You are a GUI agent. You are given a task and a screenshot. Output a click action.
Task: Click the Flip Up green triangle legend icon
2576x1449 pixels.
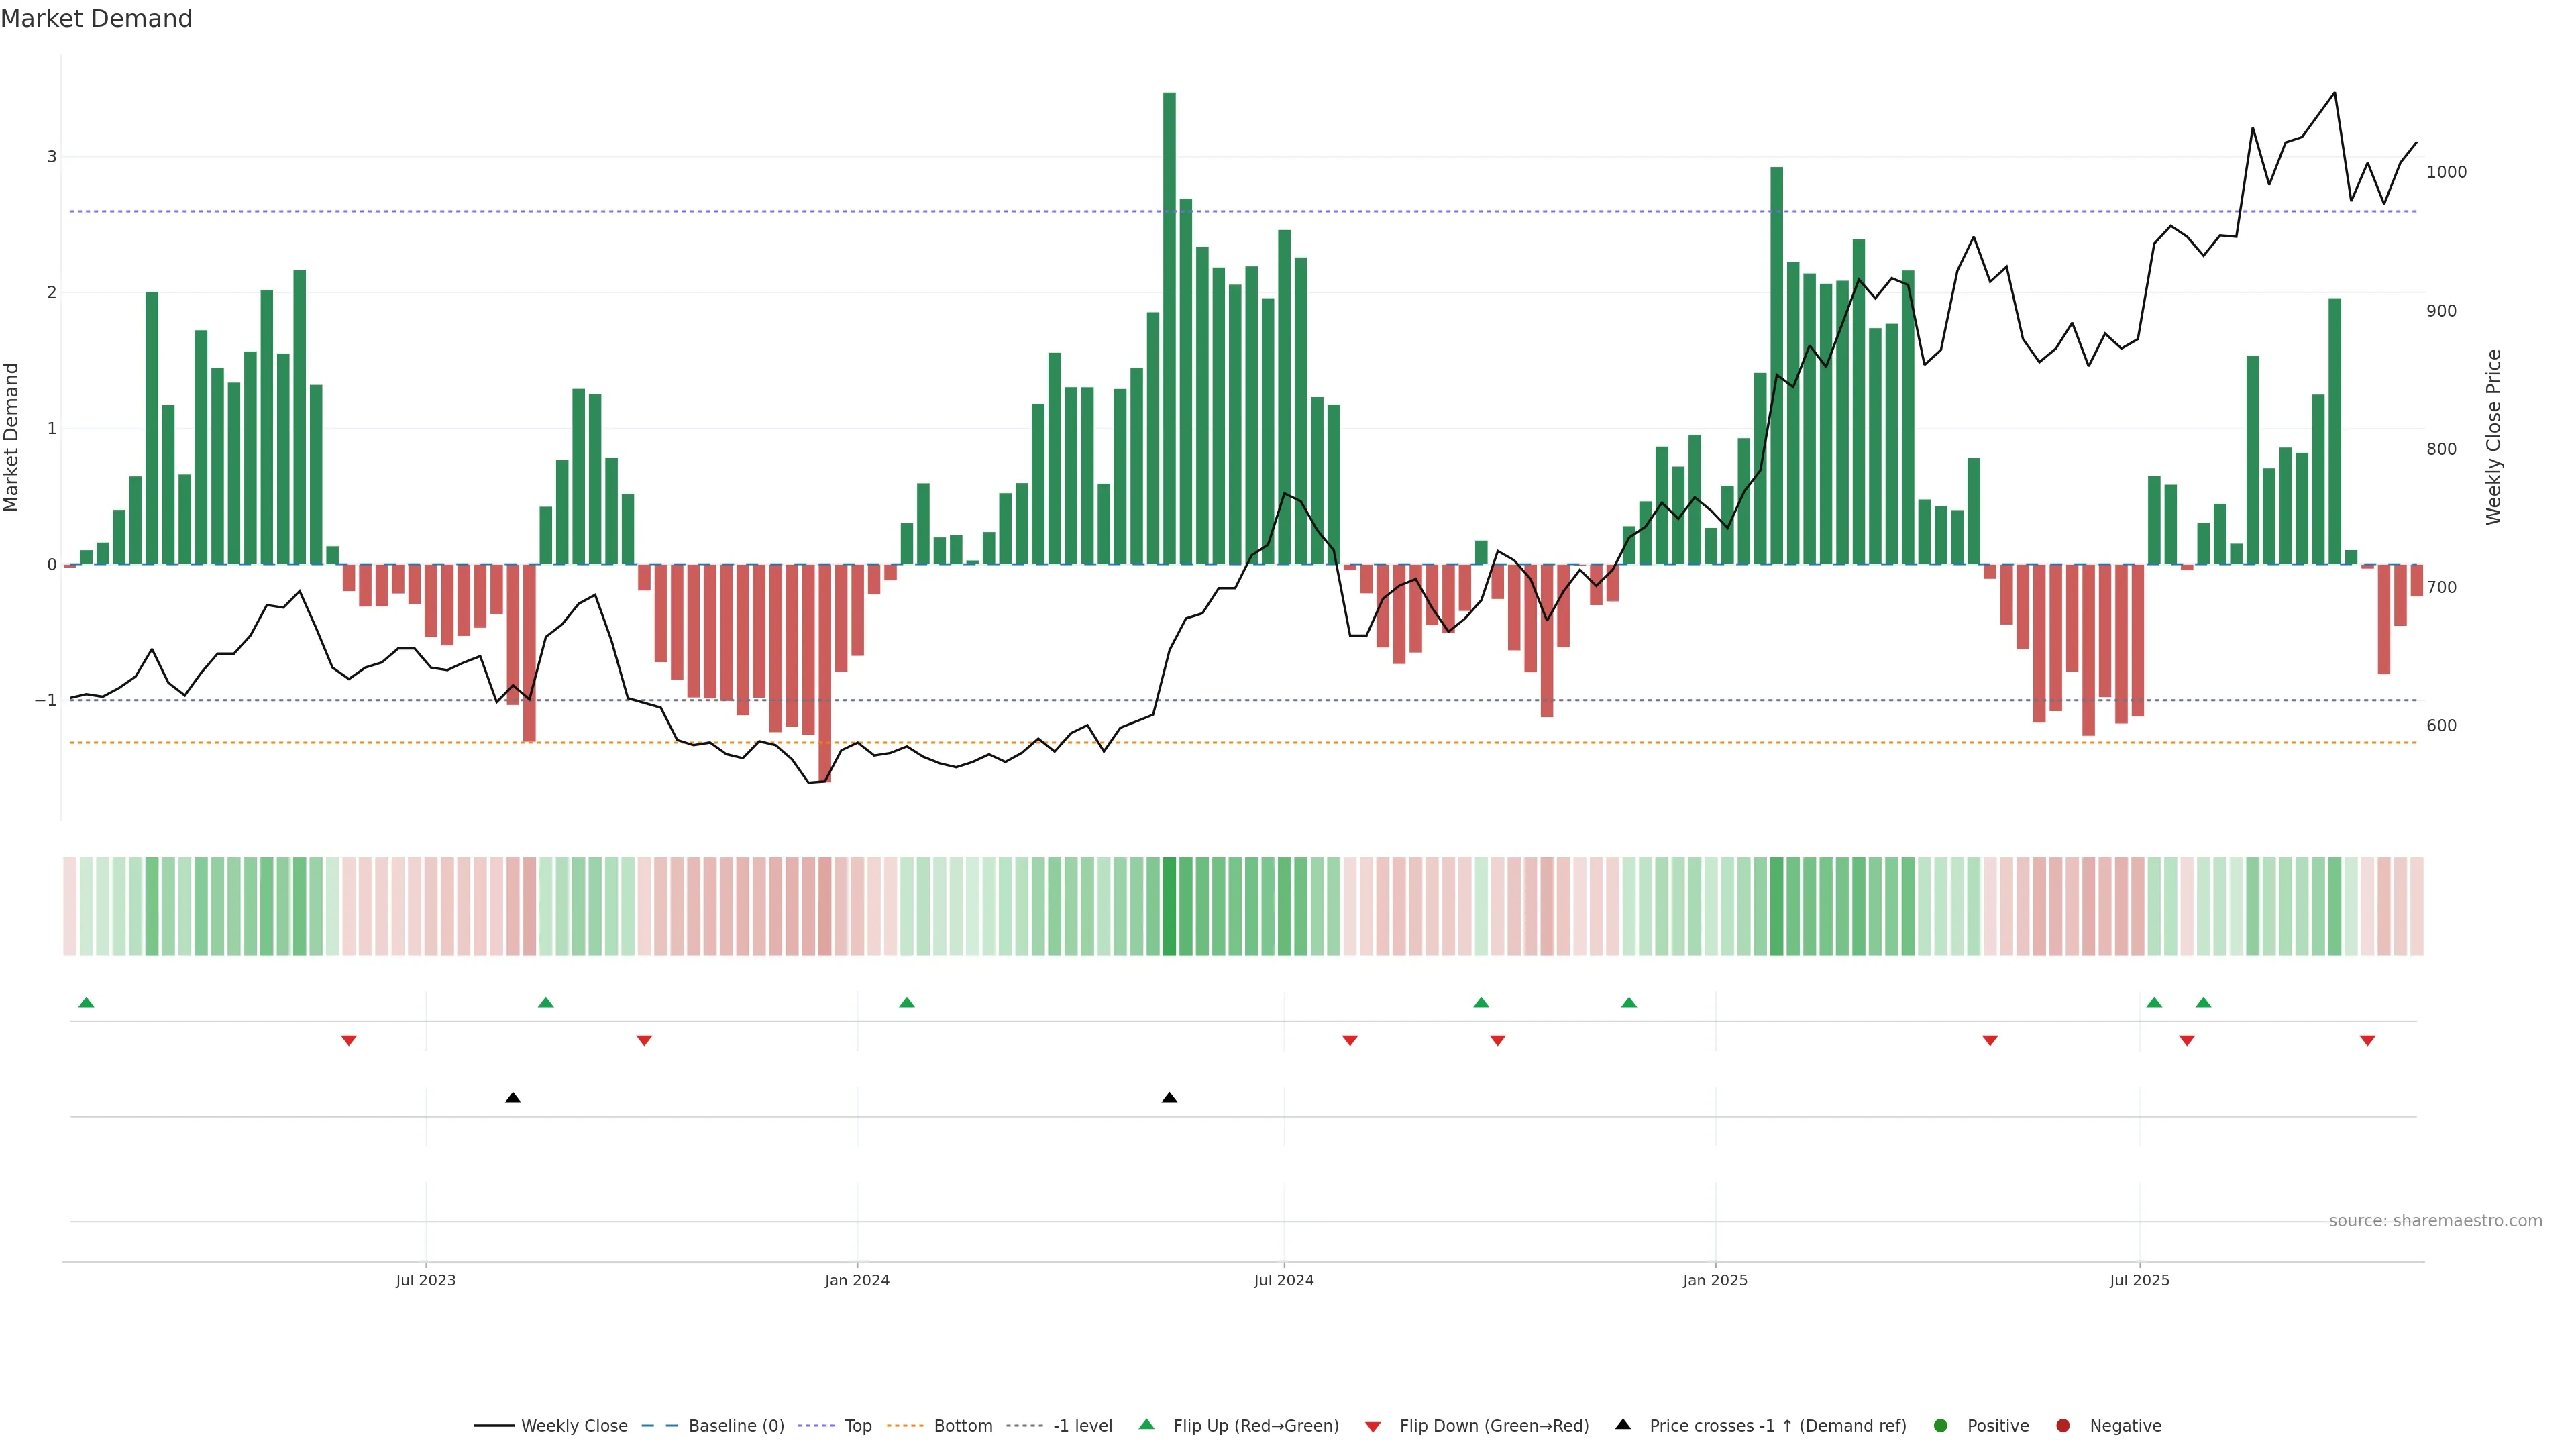tap(1146, 1424)
